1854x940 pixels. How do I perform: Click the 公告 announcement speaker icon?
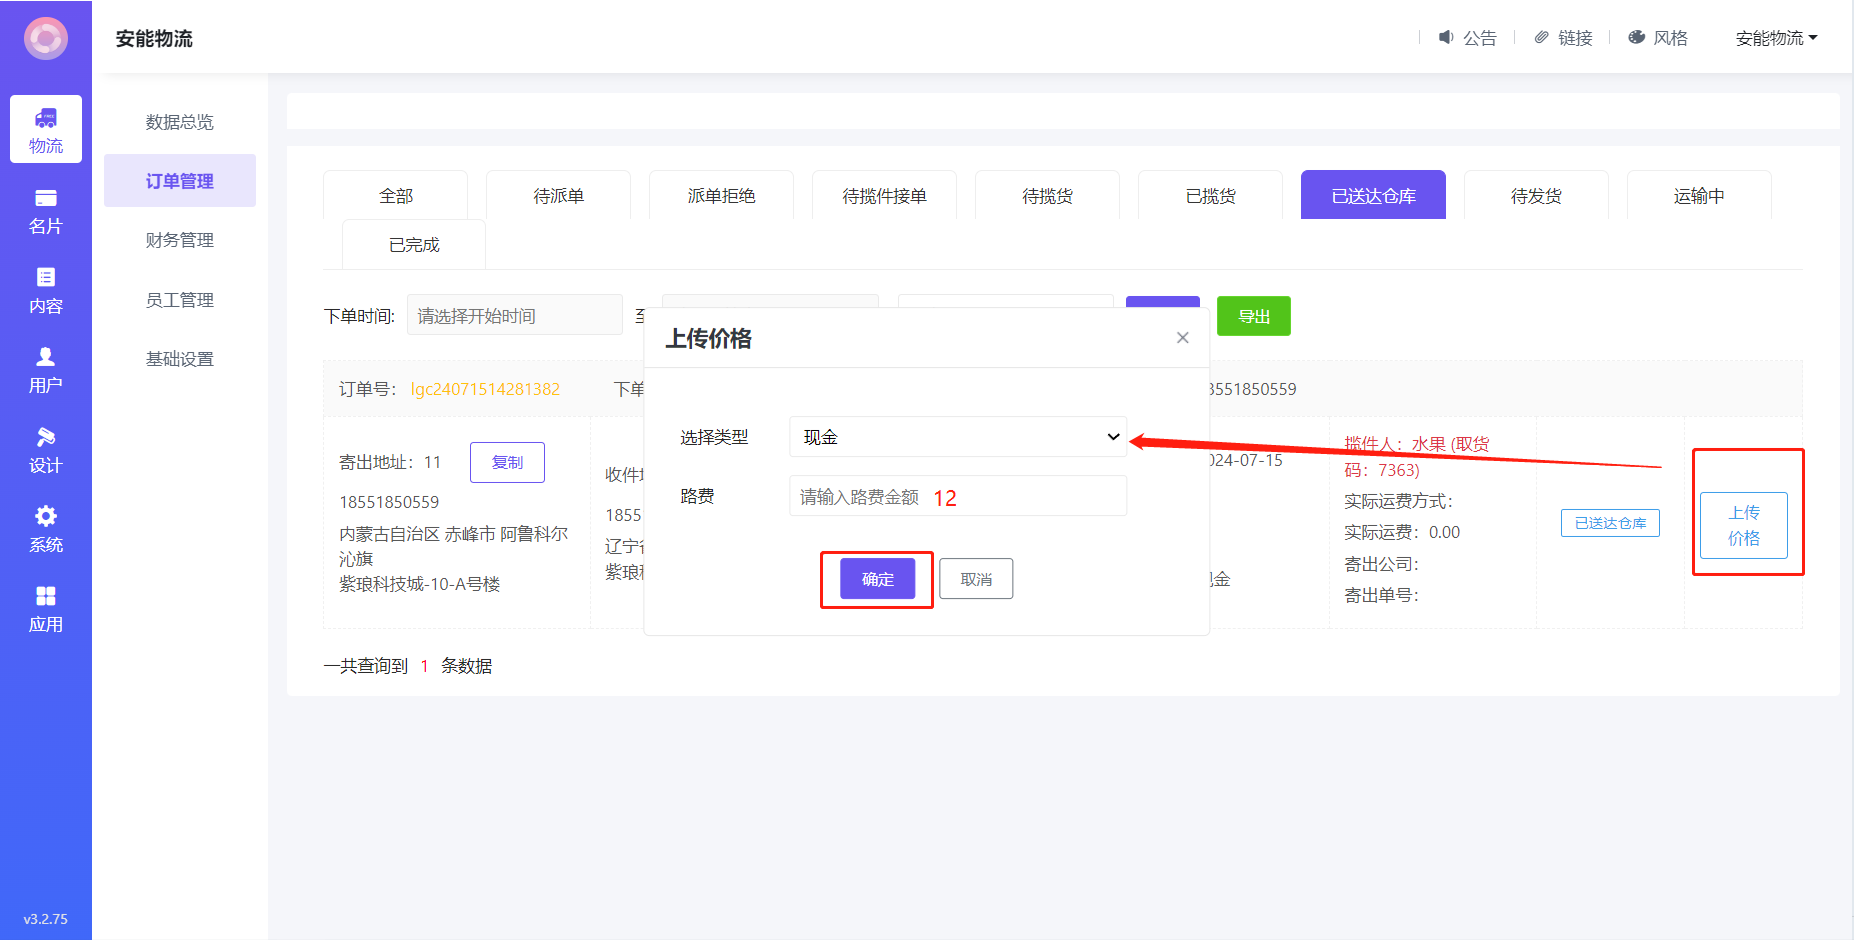[x=1446, y=37]
